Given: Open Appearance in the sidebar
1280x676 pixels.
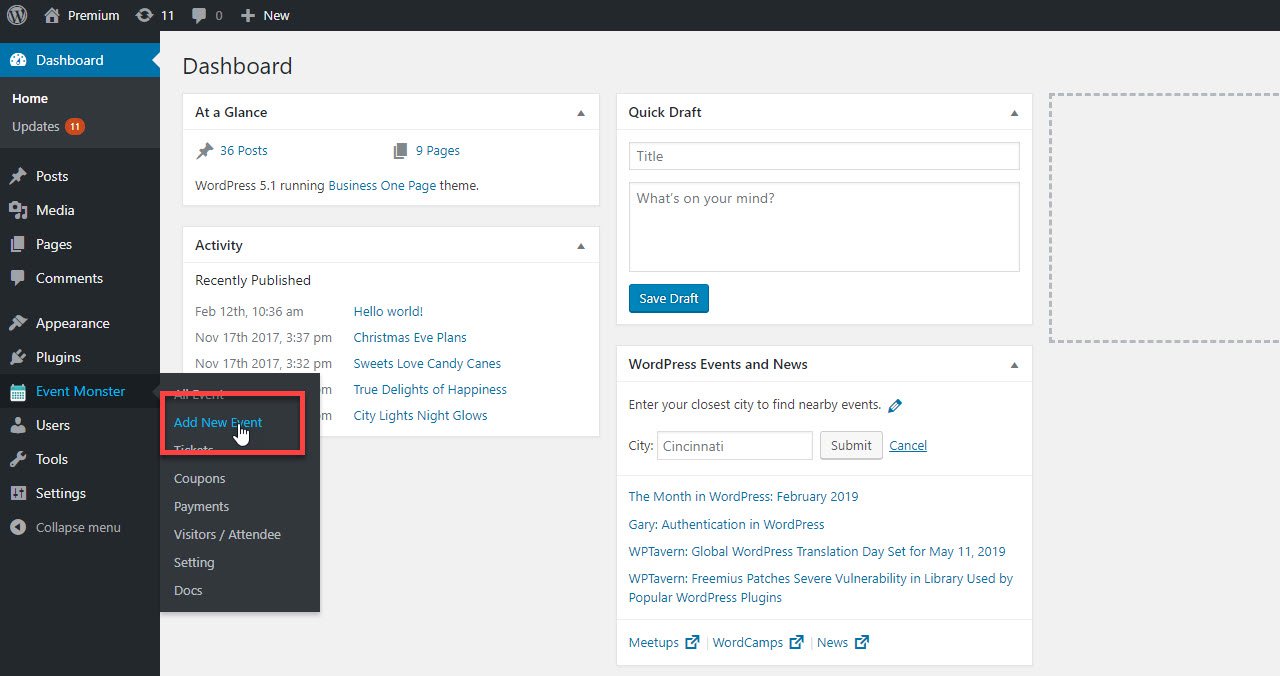Looking at the screenshot, I should point(72,323).
